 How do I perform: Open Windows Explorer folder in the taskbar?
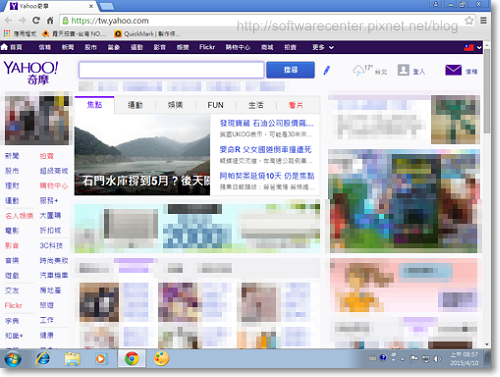point(72,359)
